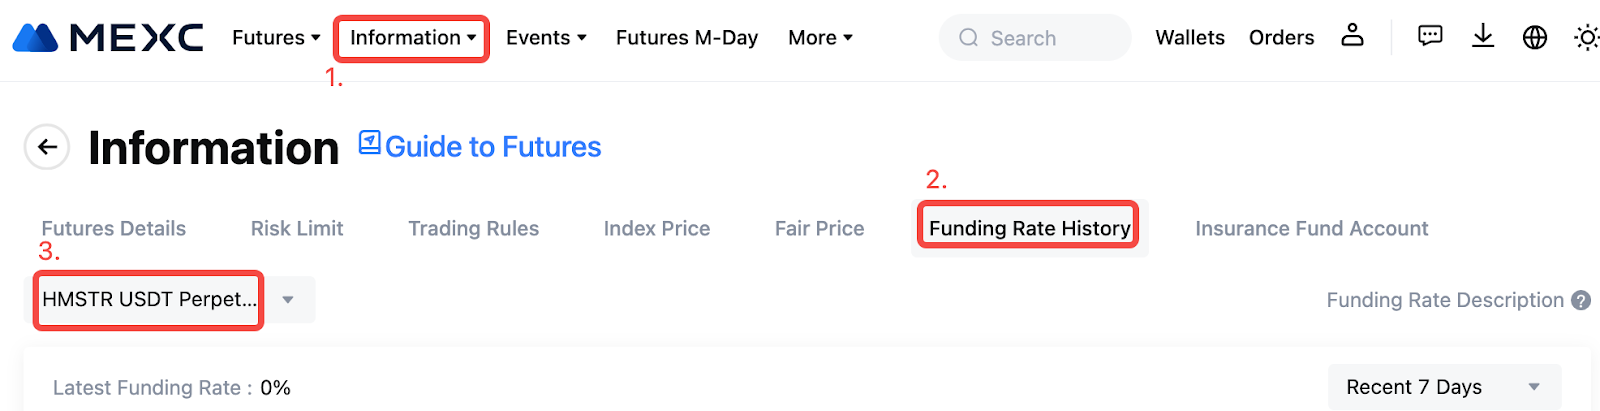Click the download app icon

click(1483, 37)
